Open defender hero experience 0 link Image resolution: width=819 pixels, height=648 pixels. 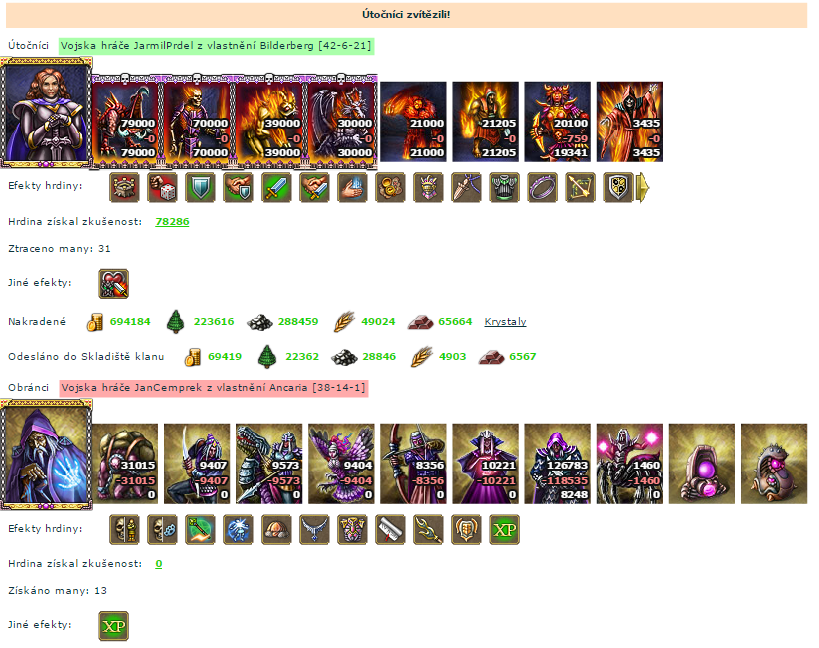(159, 563)
